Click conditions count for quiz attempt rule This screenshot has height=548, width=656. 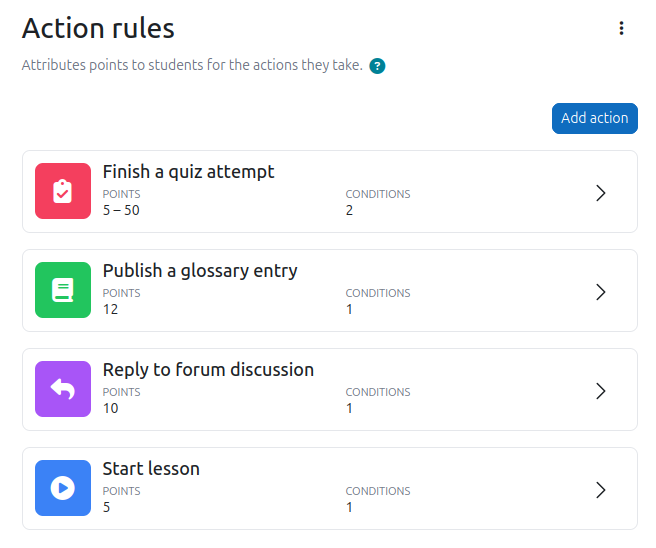[x=349, y=210]
